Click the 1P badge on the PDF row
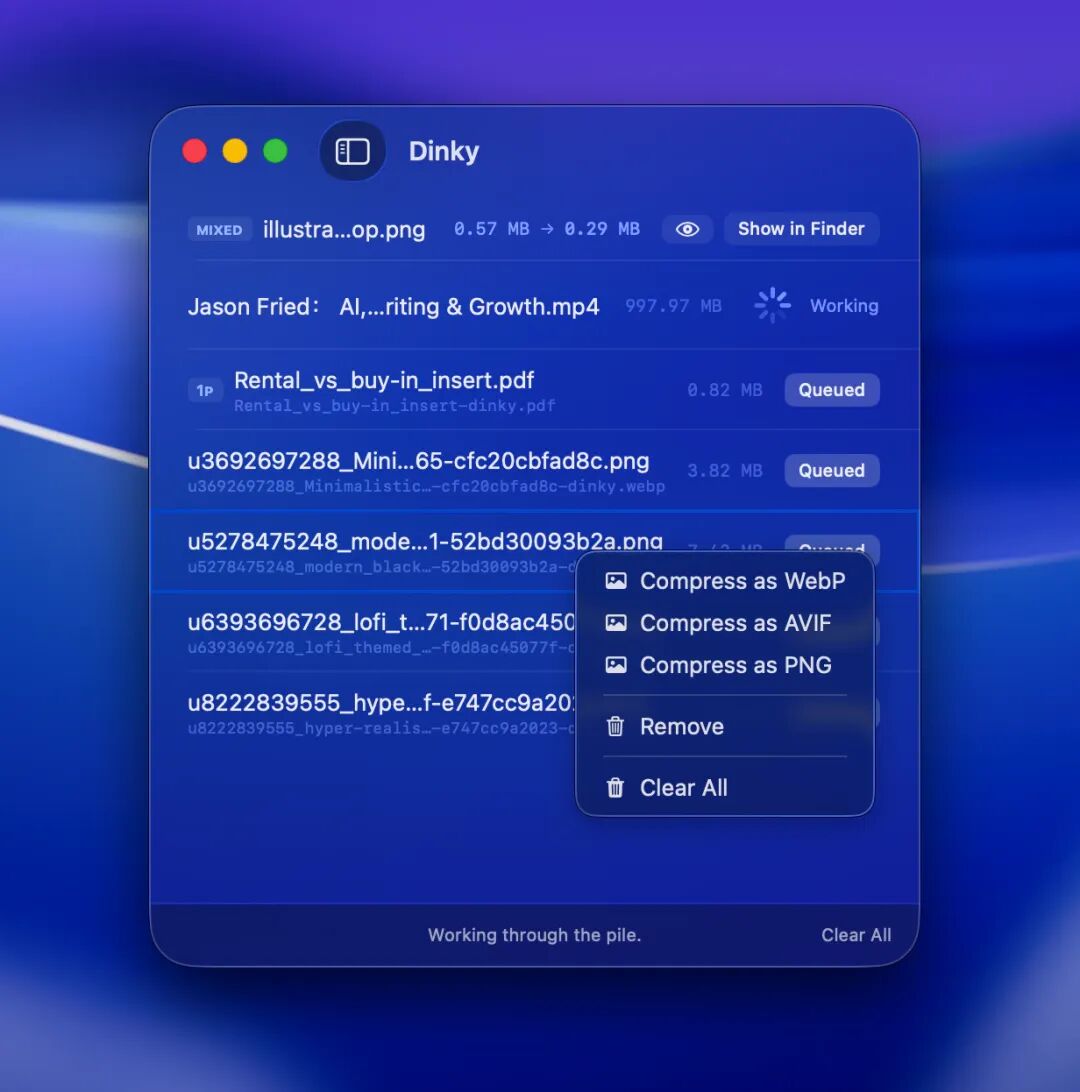1080x1092 pixels. pos(205,391)
